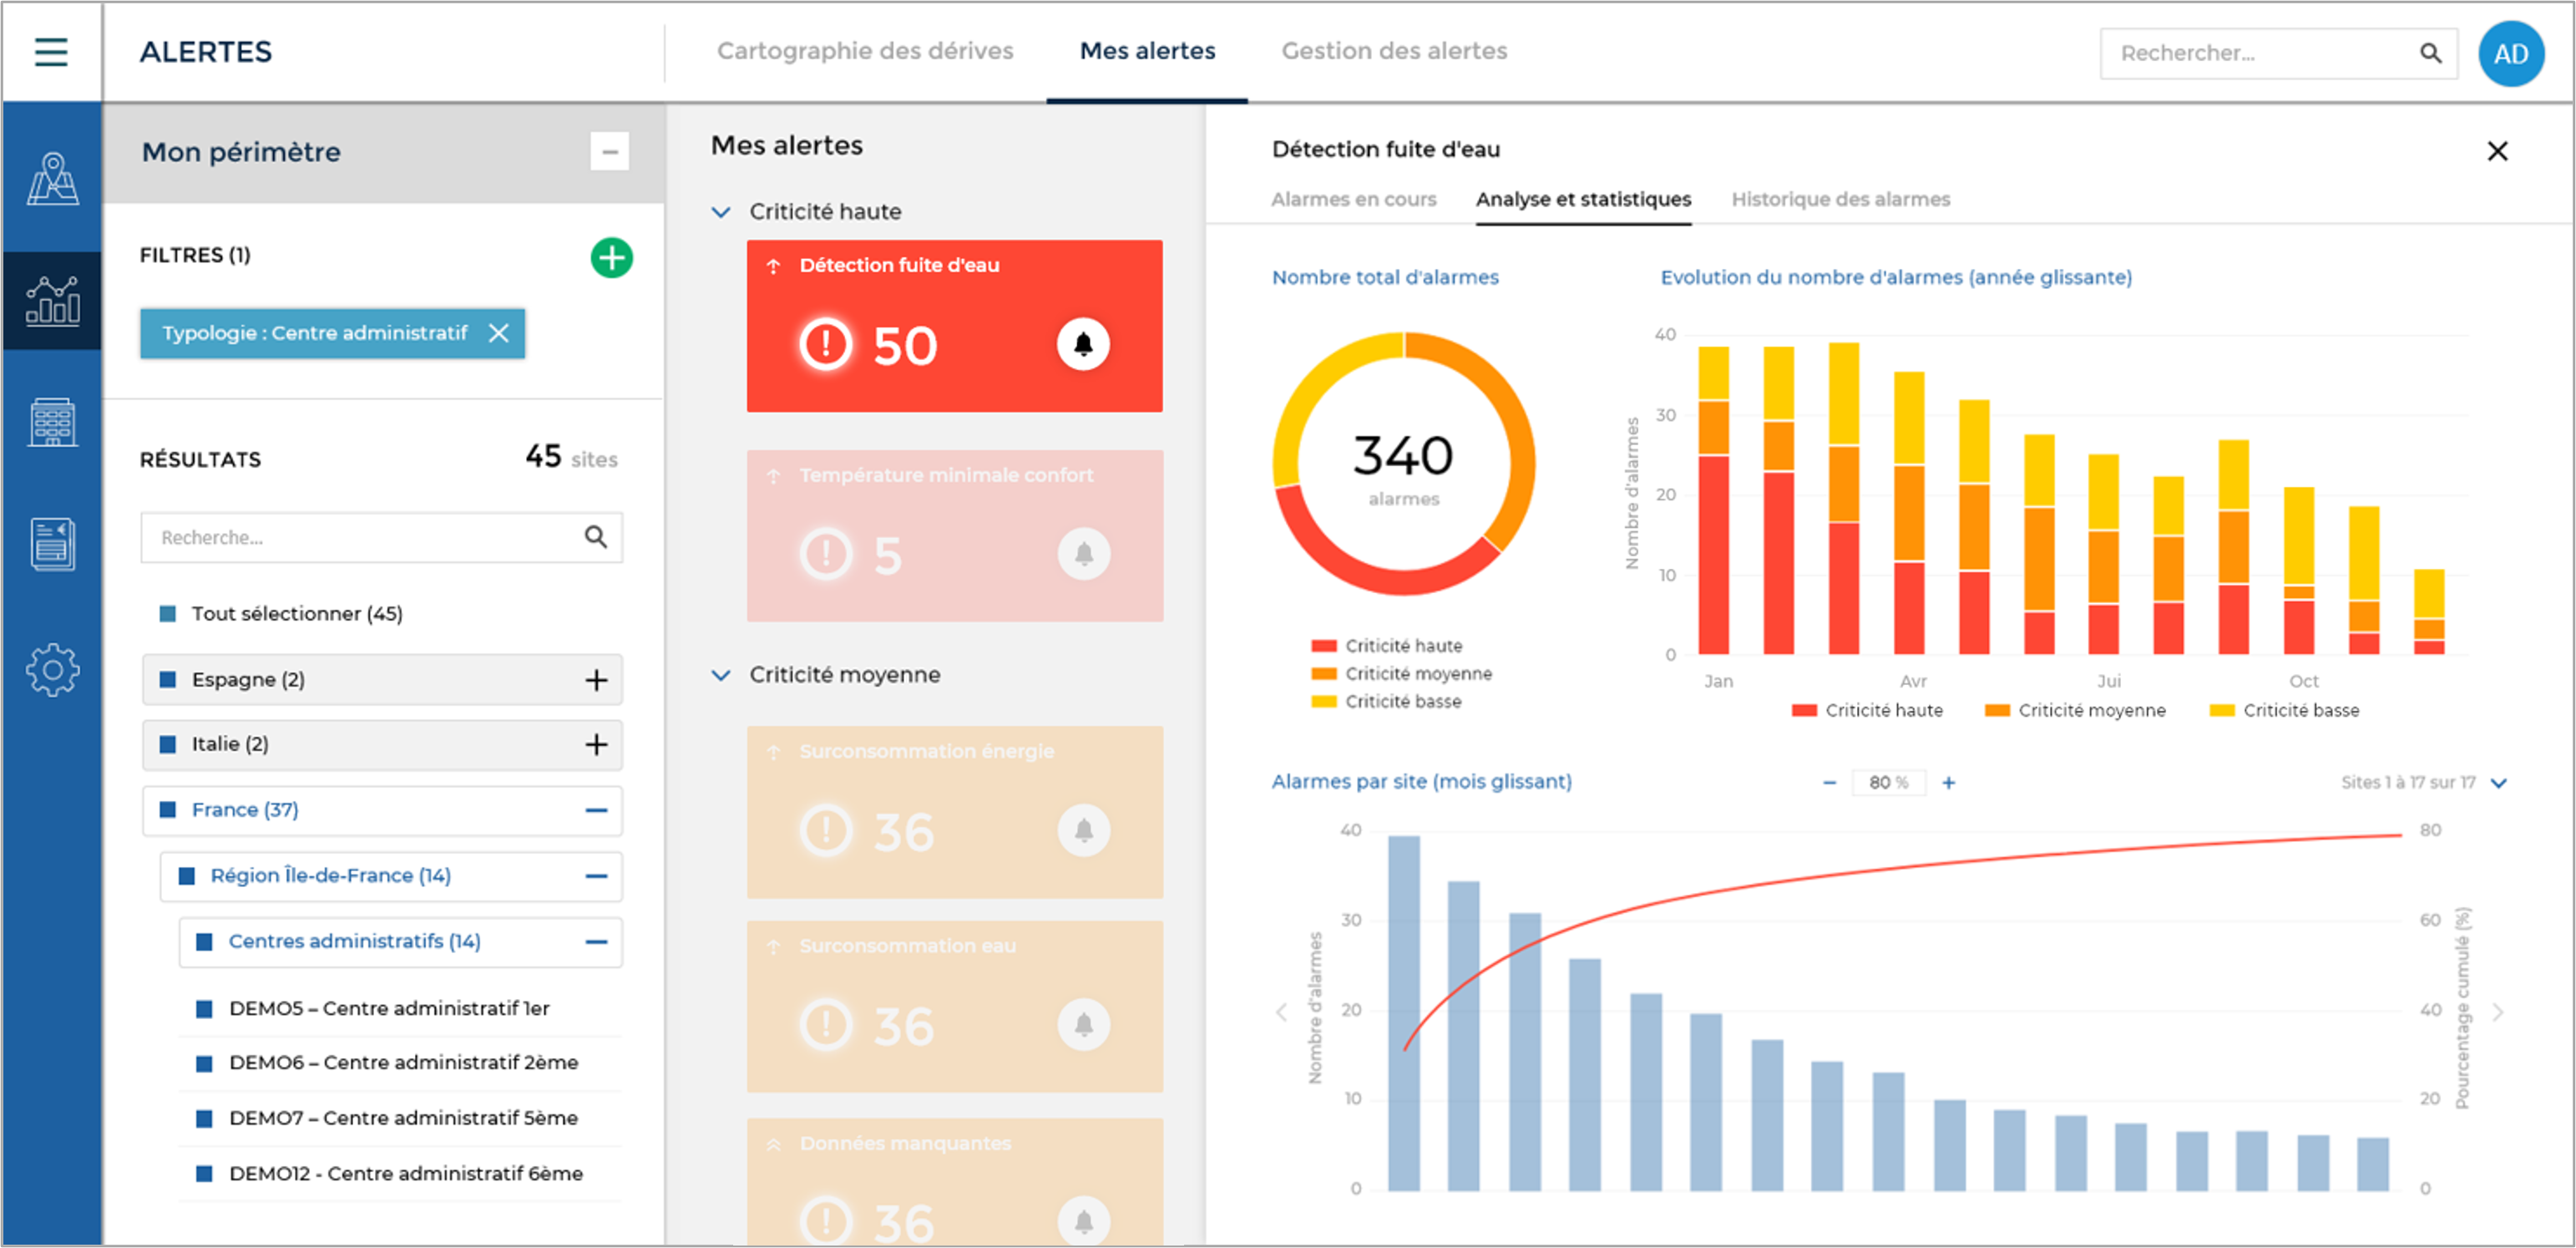
Task: Open the Température minimale confort alert card
Action: pyautogui.click(x=954, y=535)
